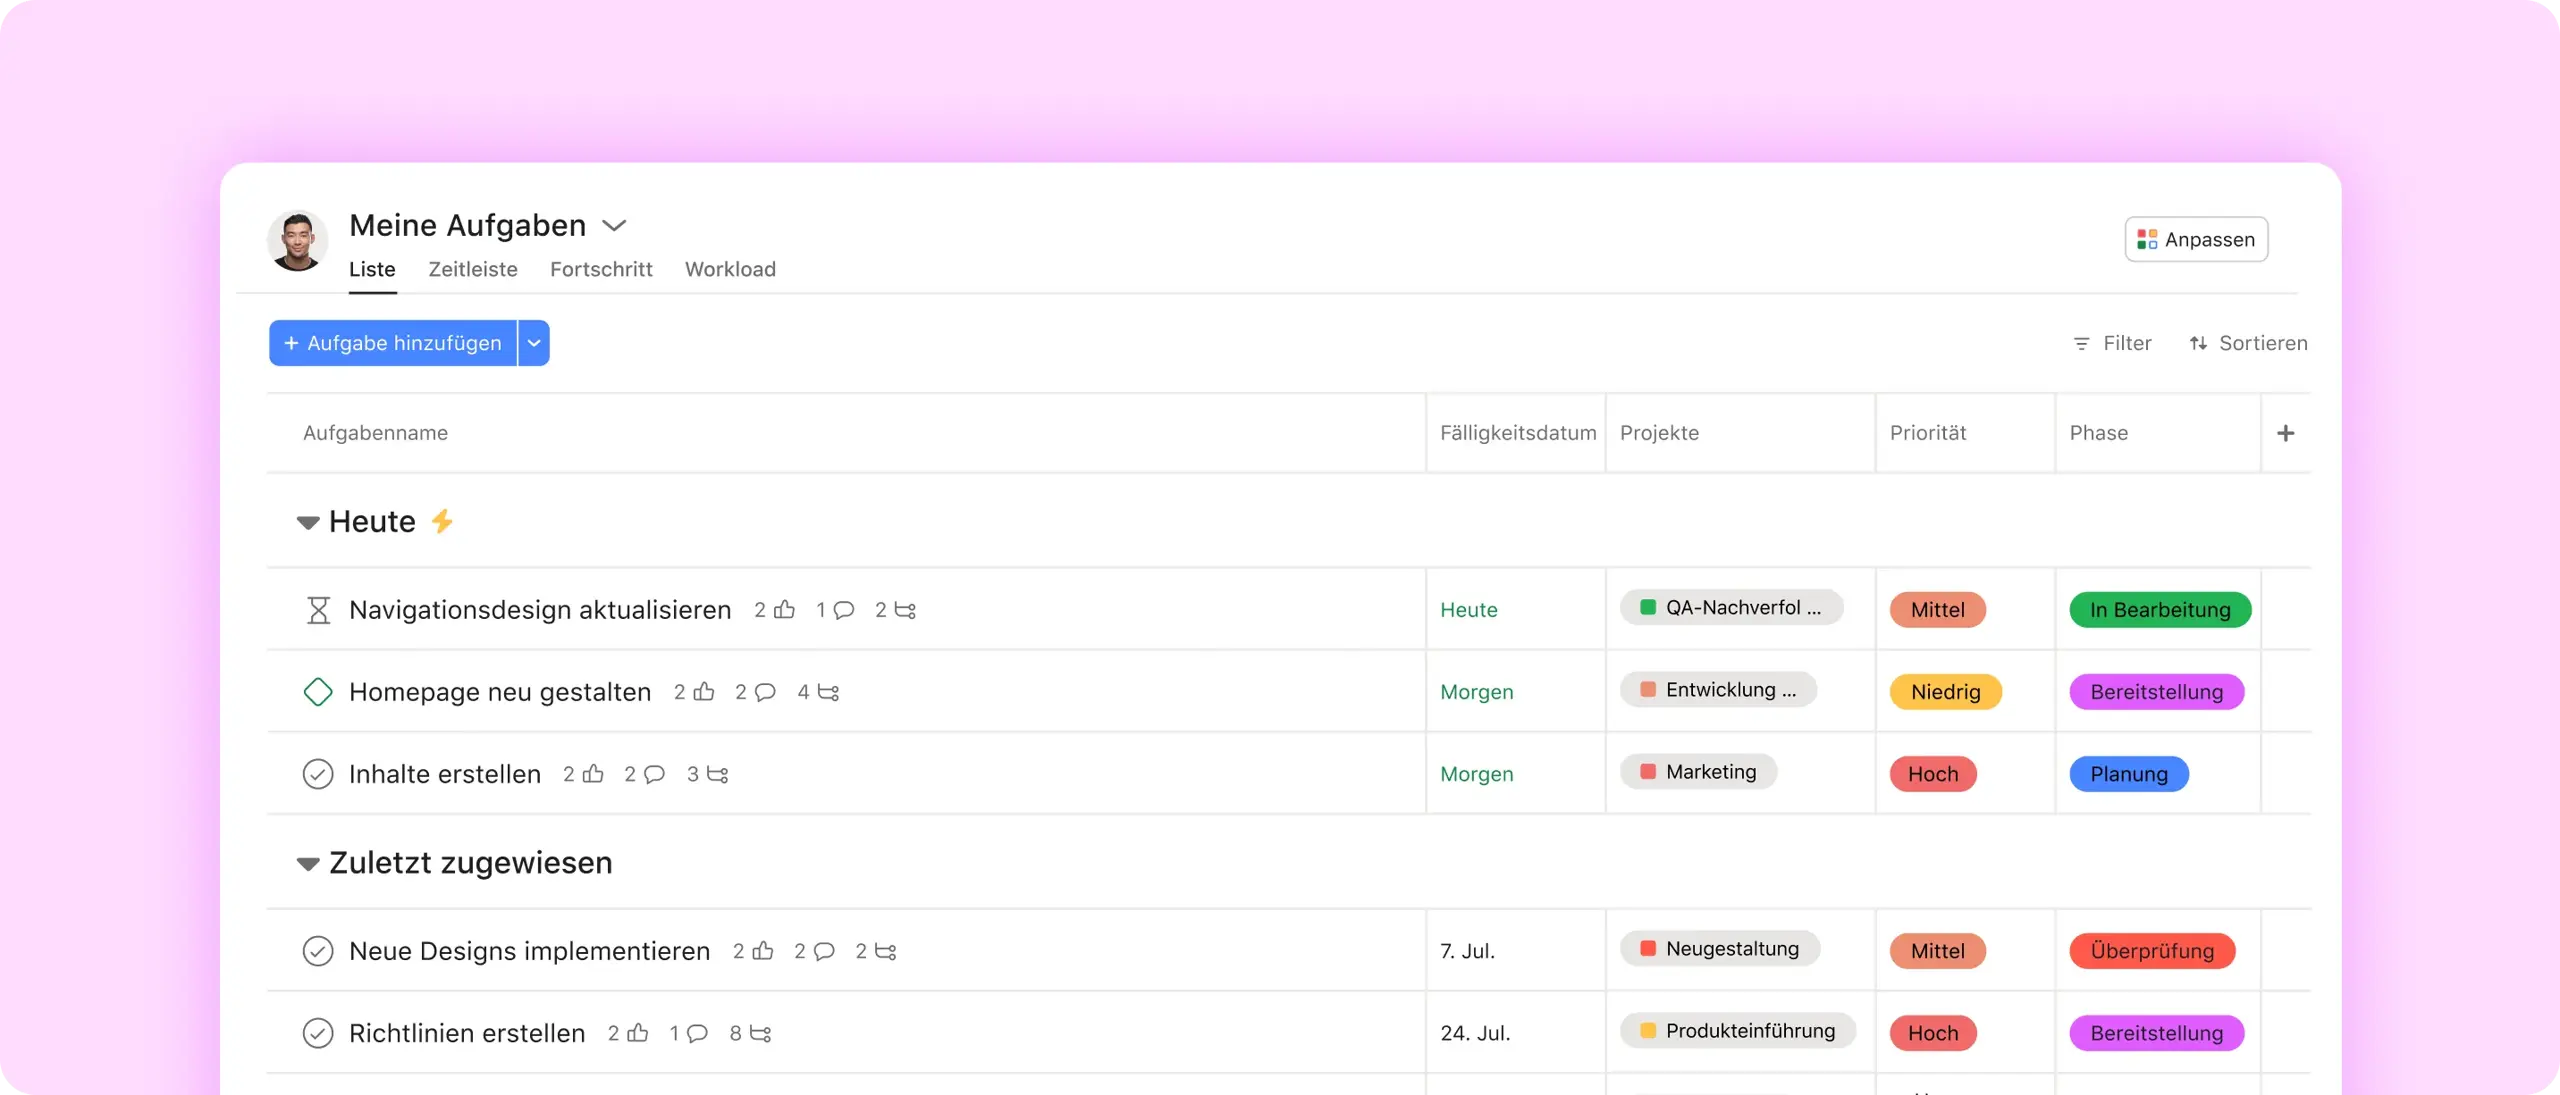2560x1095 pixels.
Task: Click the Filter icon in the toolbar
Action: pyautogui.click(x=2082, y=343)
